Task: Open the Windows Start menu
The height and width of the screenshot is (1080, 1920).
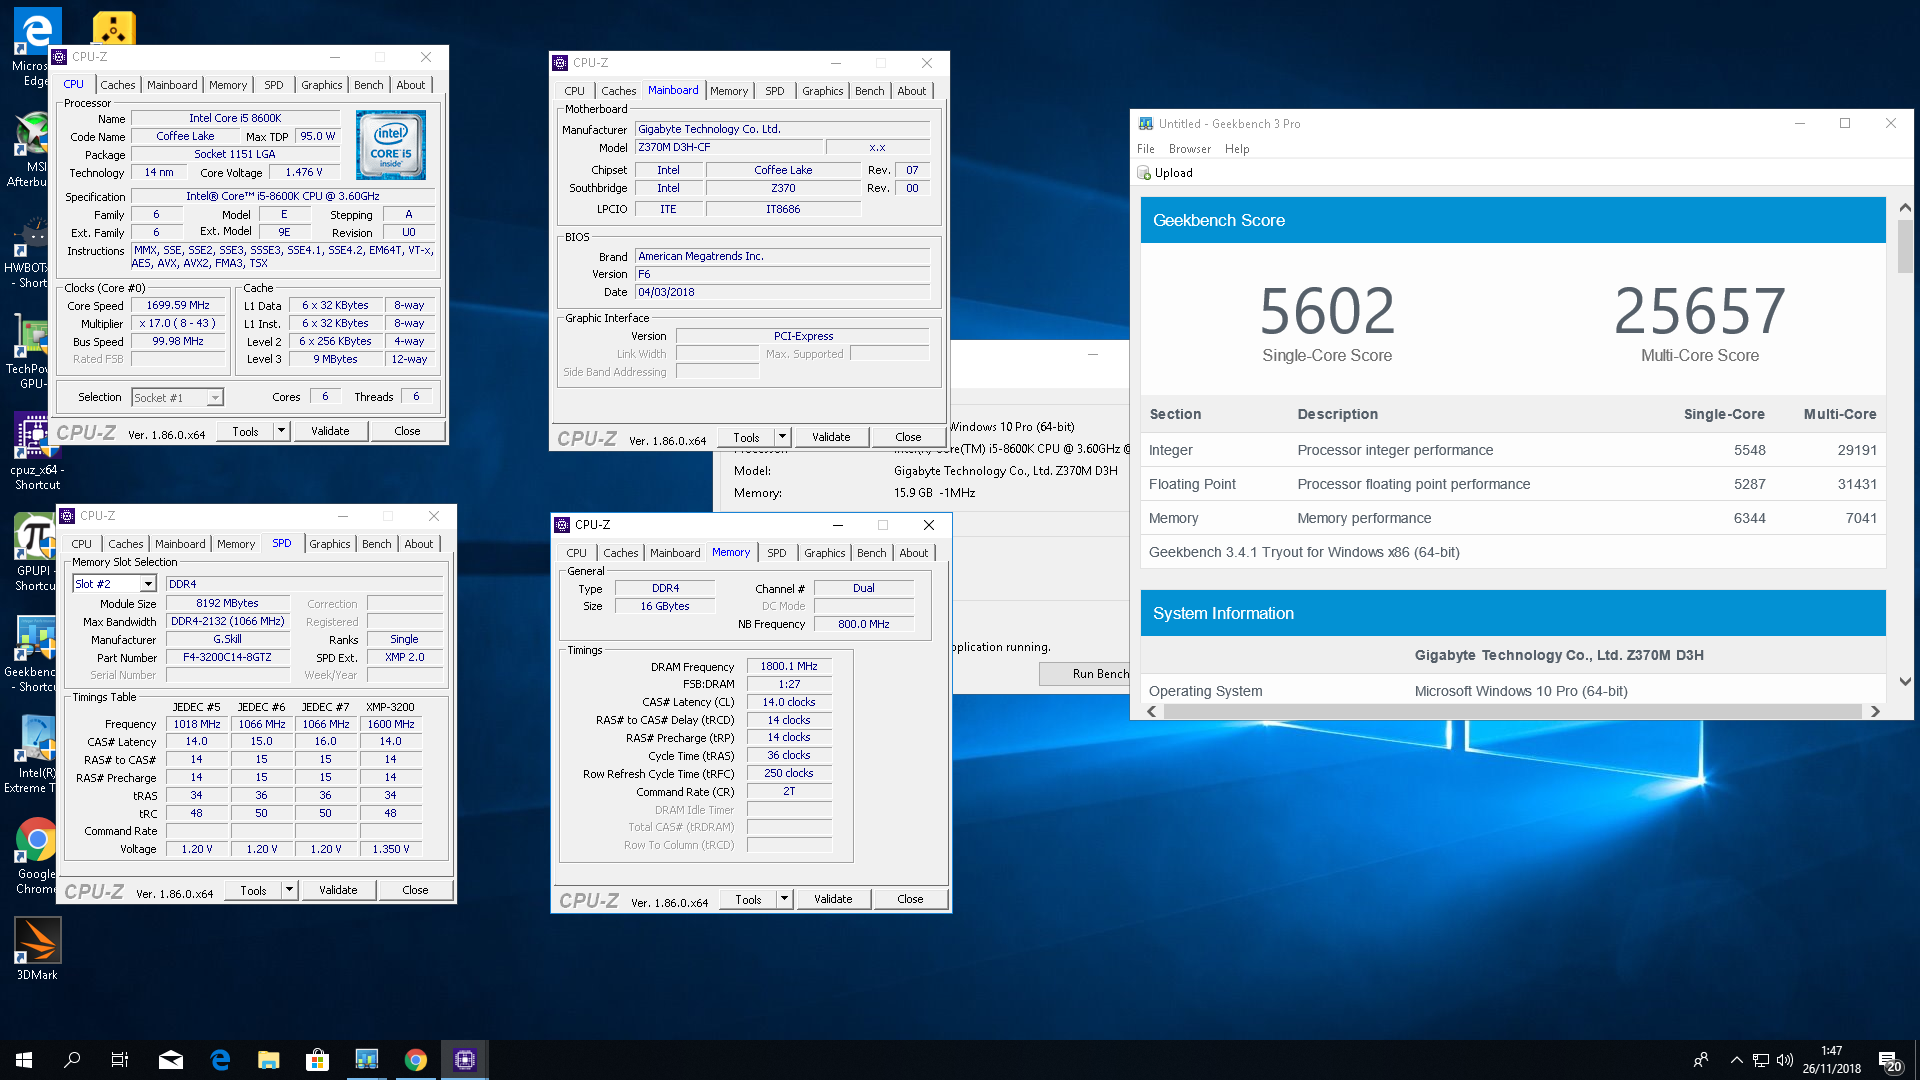Action: point(24,1060)
